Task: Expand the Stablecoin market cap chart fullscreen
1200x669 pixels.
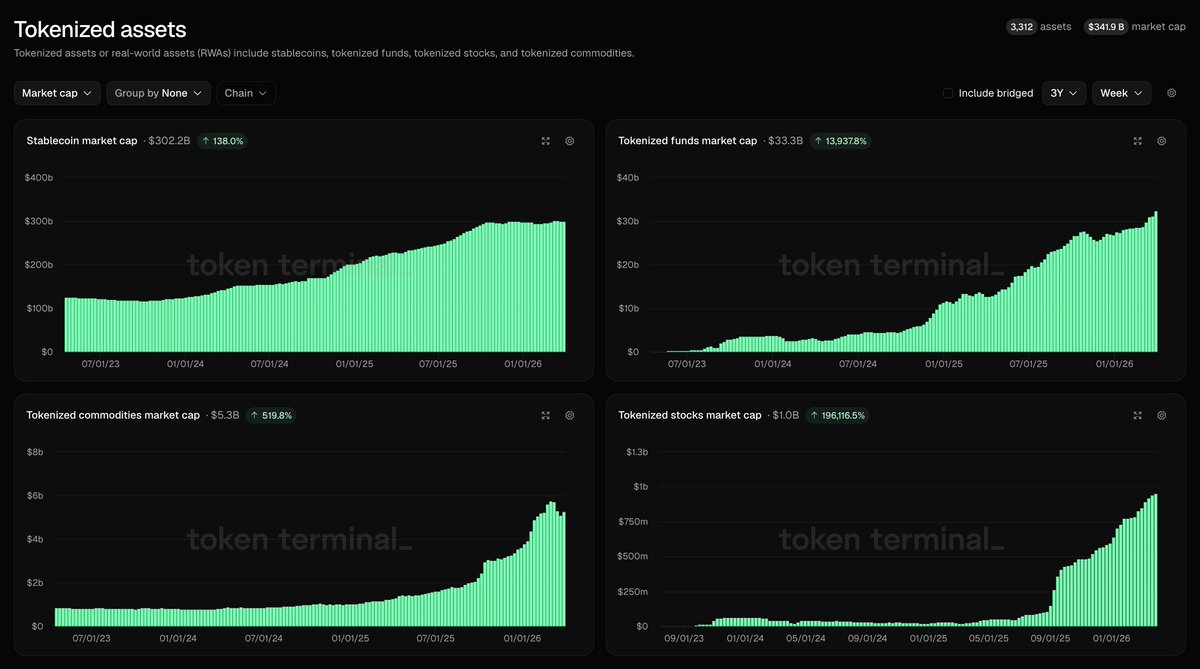Action: click(x=545, y=141)
